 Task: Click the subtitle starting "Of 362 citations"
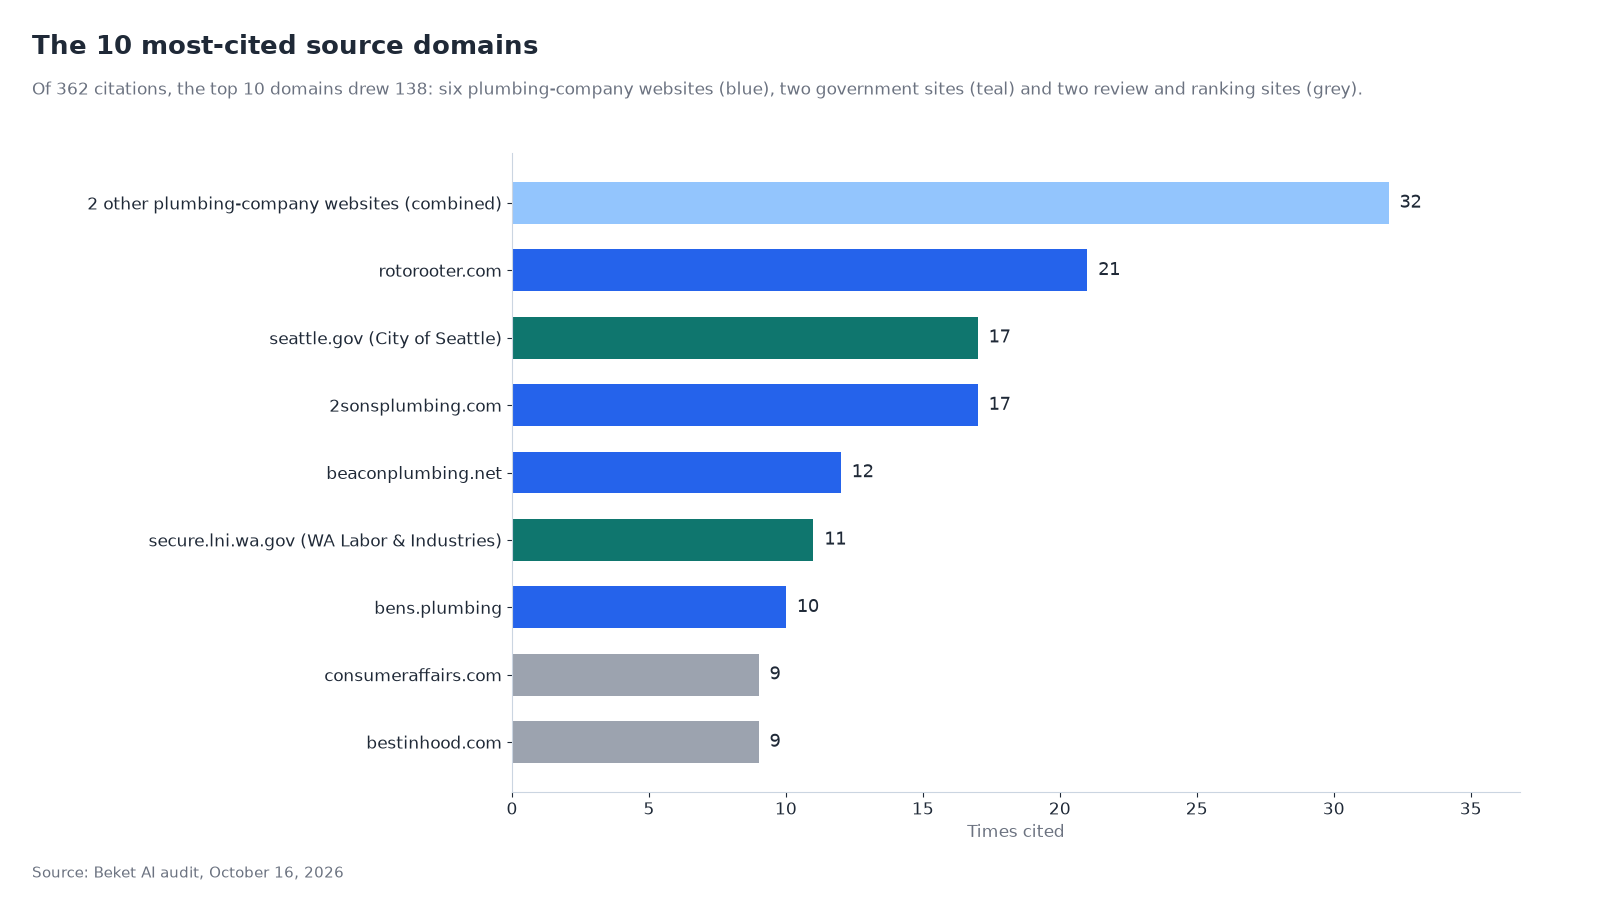click(x=697, y=89)
